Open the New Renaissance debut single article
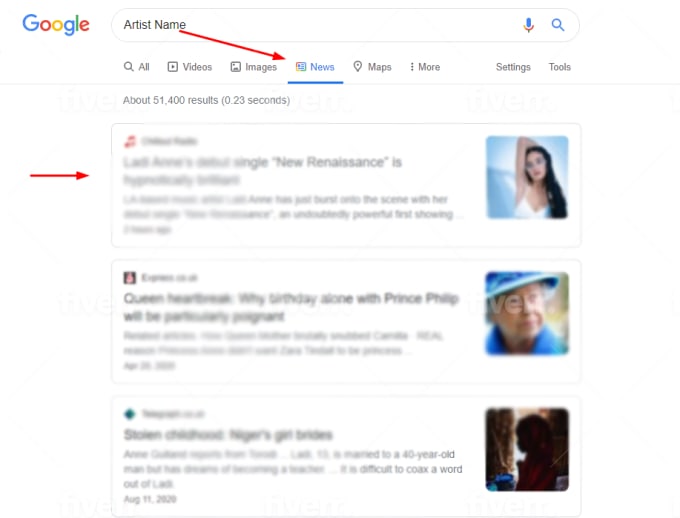This screenshot has height=518, width=680. click(263, 170)
